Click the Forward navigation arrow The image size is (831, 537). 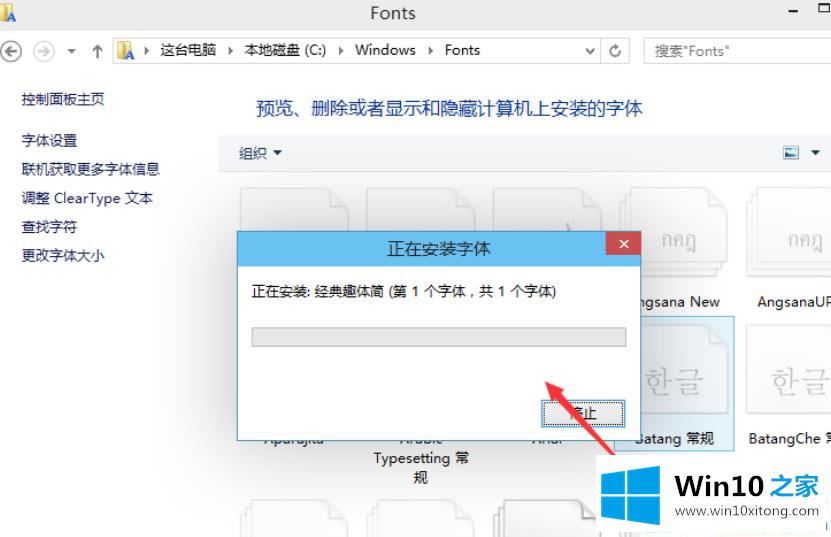tap(44, 51)
